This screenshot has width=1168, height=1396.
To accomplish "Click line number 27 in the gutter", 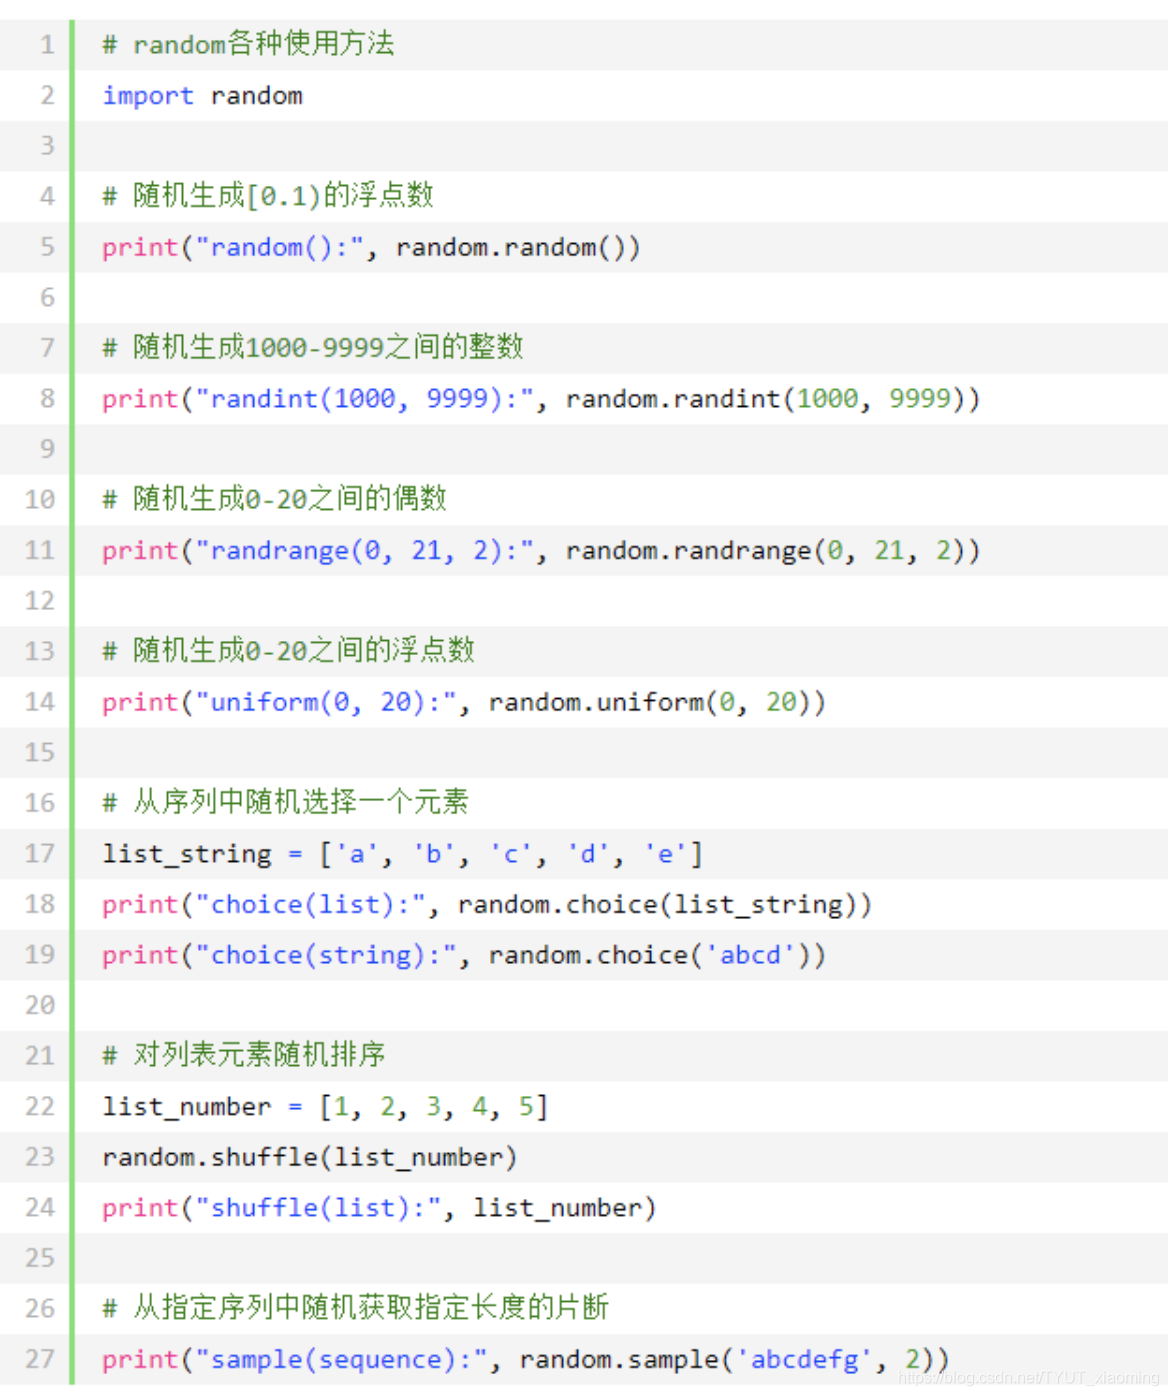I will pyautogui.click(x=40, y=1360).
